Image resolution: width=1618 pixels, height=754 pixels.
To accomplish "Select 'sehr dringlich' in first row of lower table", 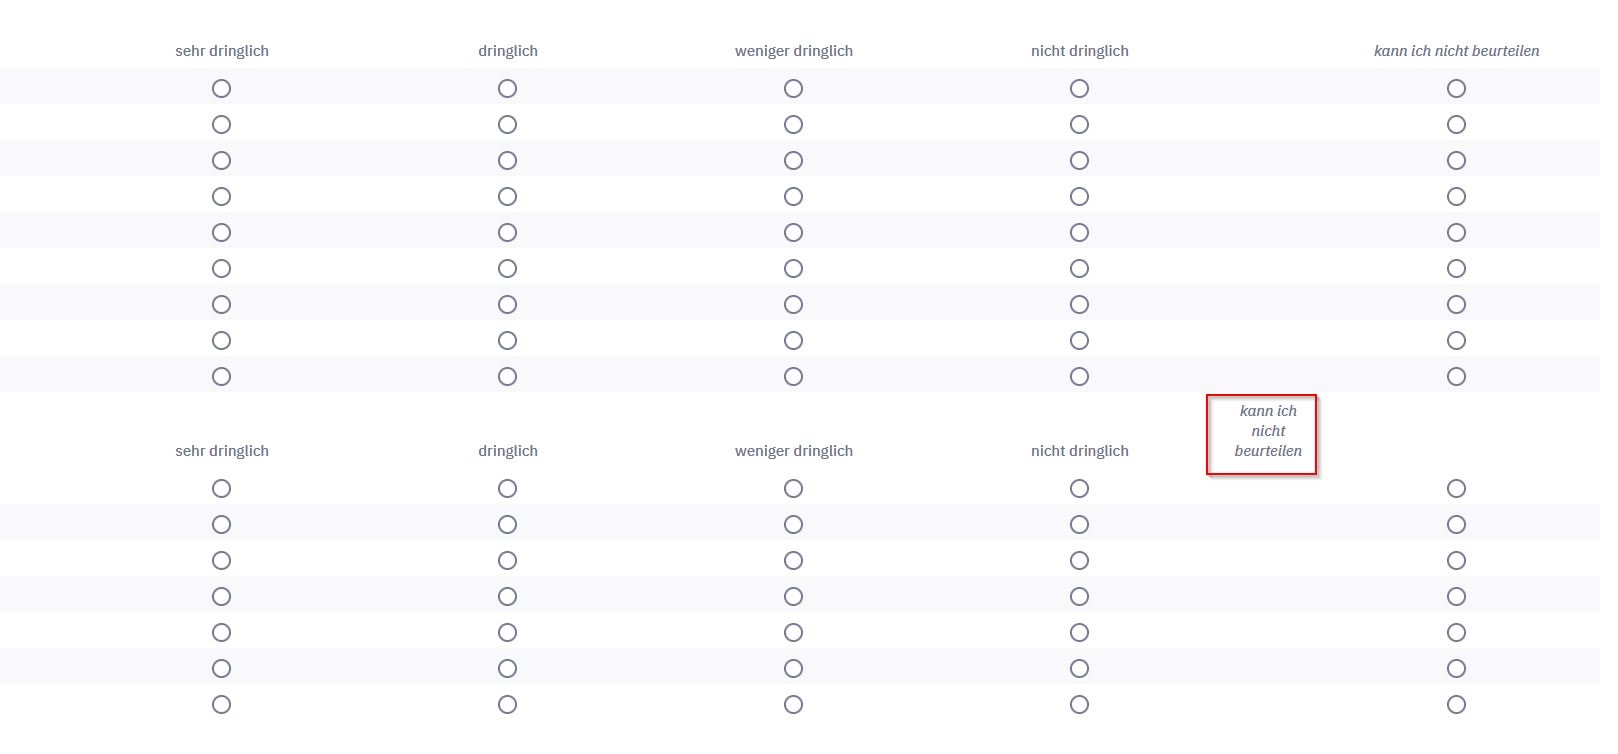I will 221,489.
